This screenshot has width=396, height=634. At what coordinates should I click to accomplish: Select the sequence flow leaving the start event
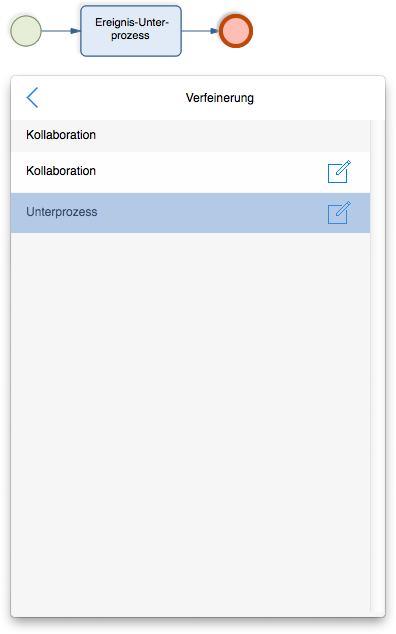coord(61,31)
